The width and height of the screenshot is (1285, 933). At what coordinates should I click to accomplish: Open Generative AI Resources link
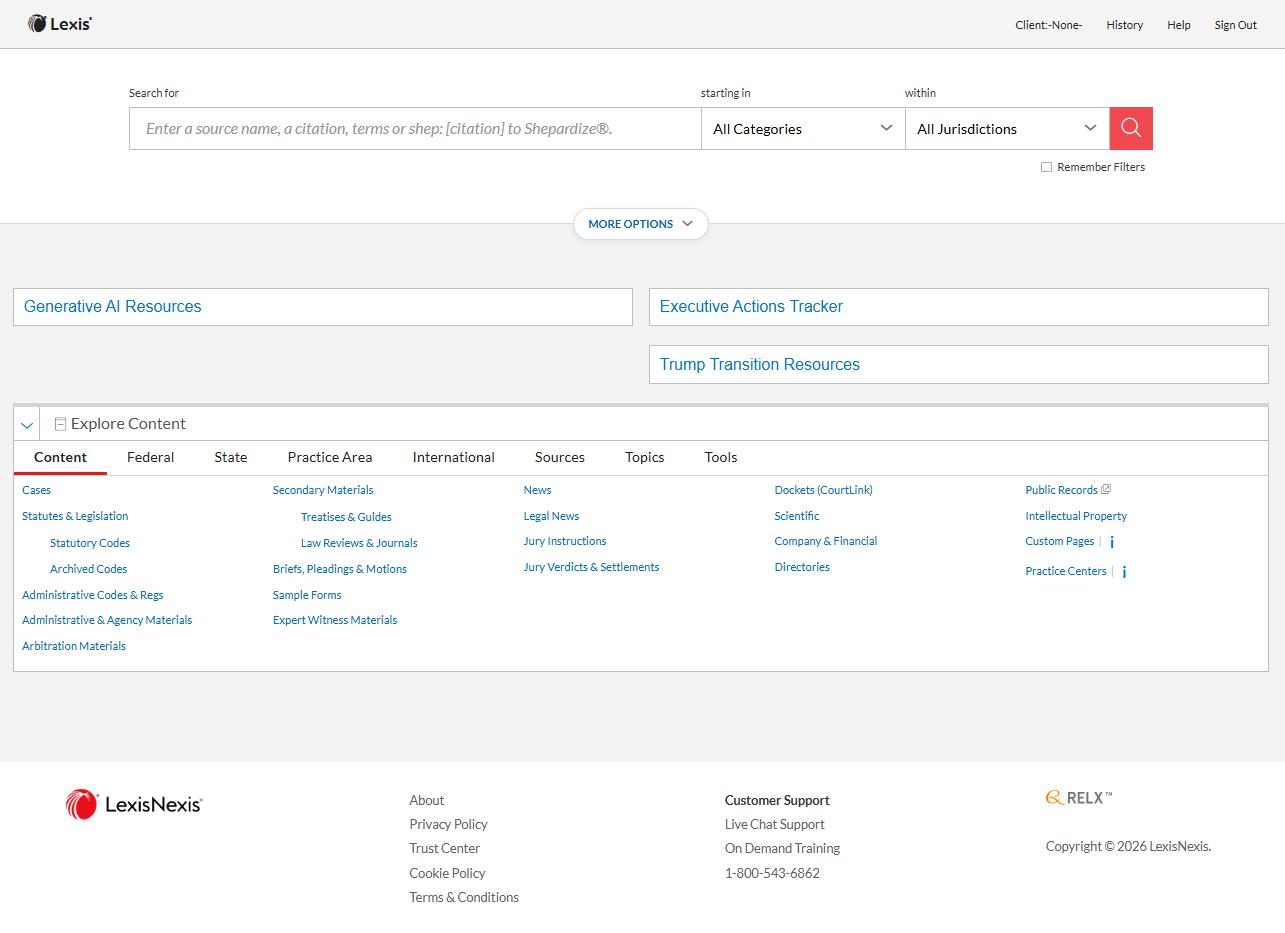click(x=112, y=307)
